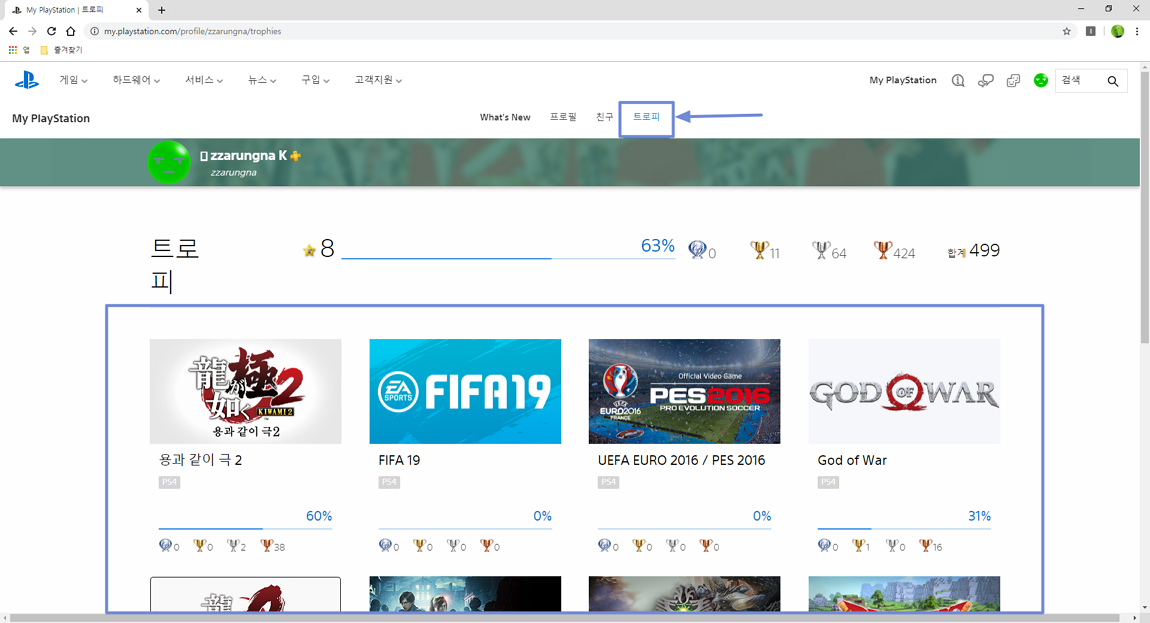Click the 0% value for UEFA EURO 2016
Image resolution: width=1150 pixels, height=623 pixels.
click(762, 516)
